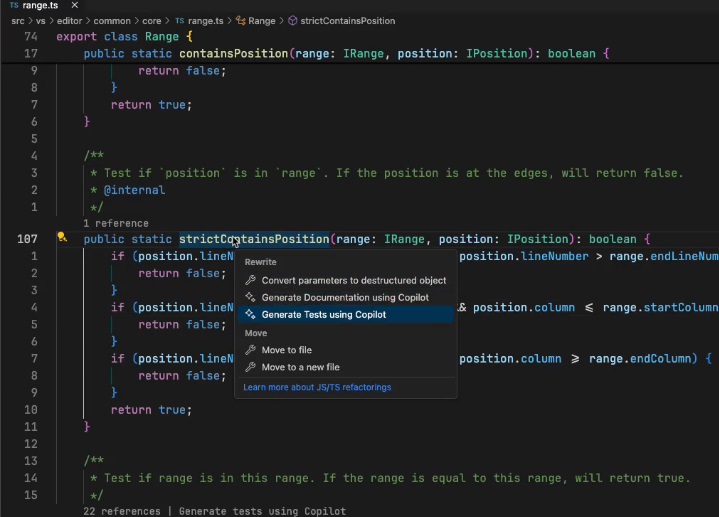Image resolution: width=719 pixels, height=517 pixels.
Task: Click the Range class symbol icon in breadcrumbs
Action: (241, 21)
